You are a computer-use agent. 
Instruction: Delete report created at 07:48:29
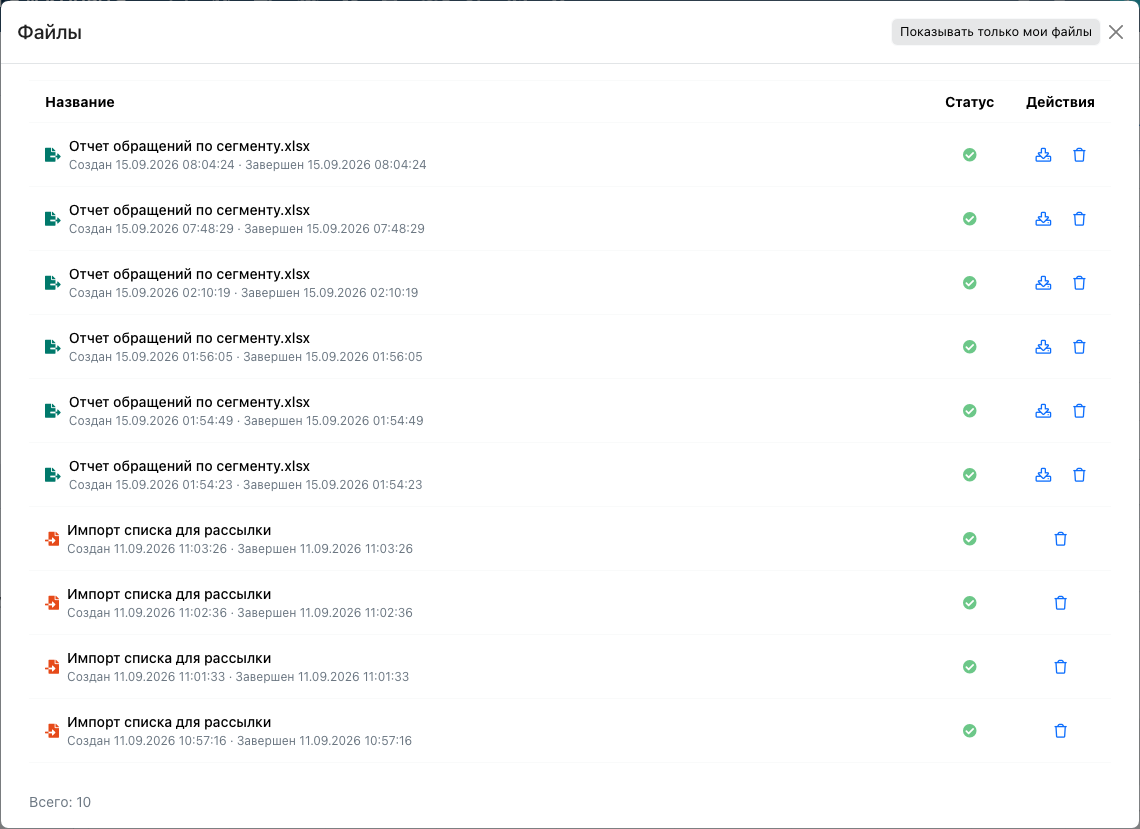pyautogui.click(x=1079, y=219)
